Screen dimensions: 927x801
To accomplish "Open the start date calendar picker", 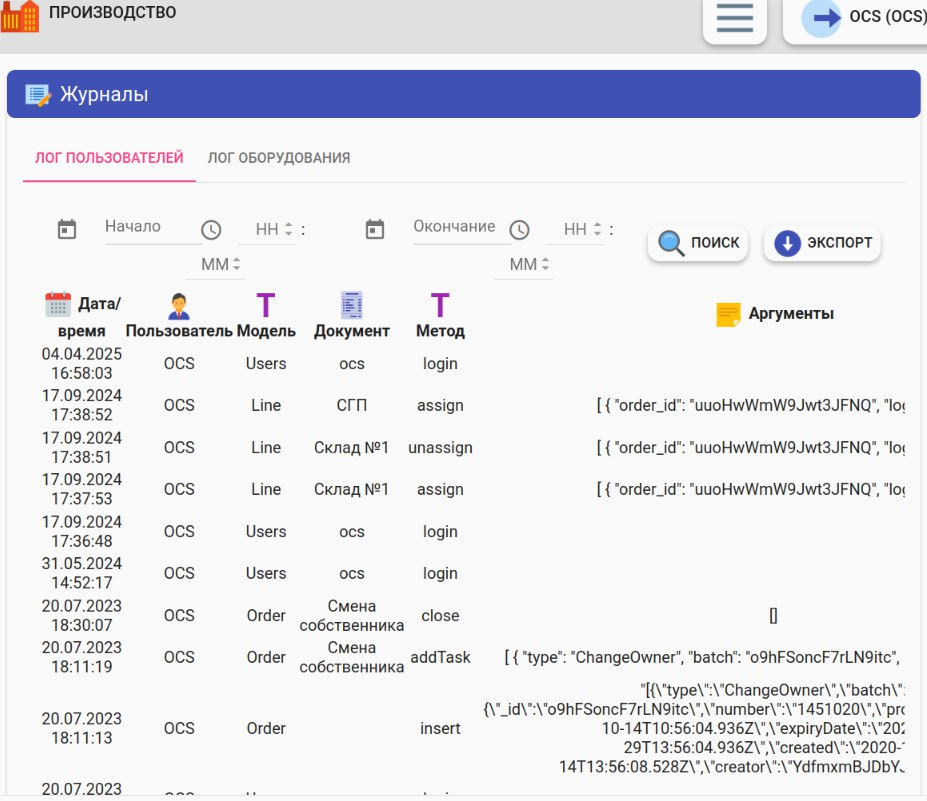I will click(x=67, y=229).
